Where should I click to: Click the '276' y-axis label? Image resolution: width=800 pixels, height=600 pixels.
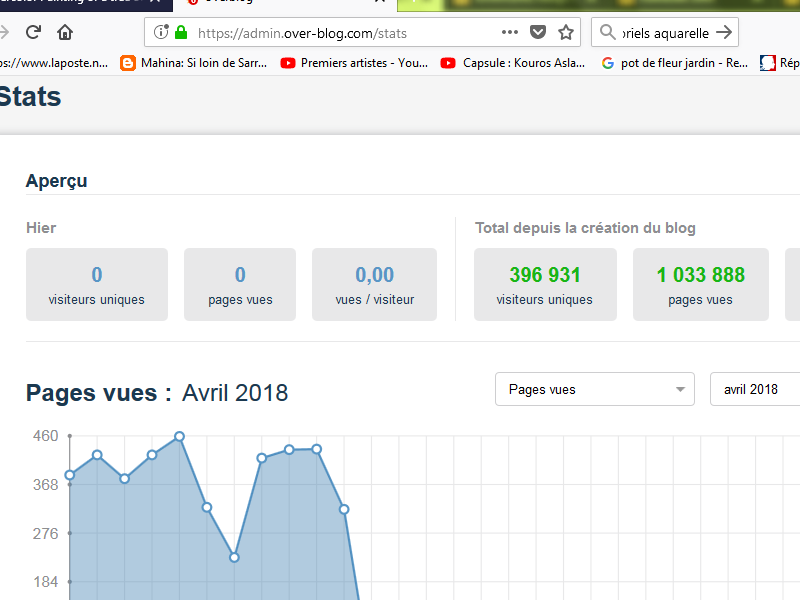[45, 533]
